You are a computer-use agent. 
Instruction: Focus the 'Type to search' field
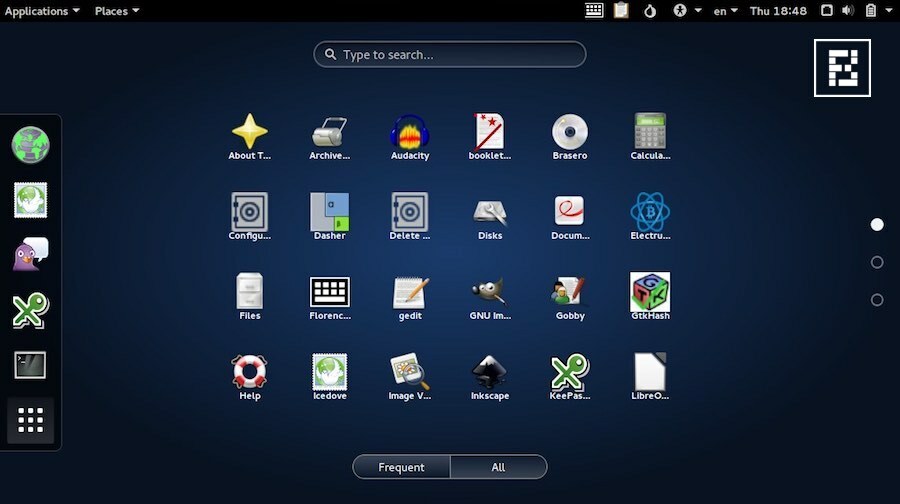click(450, 55)
